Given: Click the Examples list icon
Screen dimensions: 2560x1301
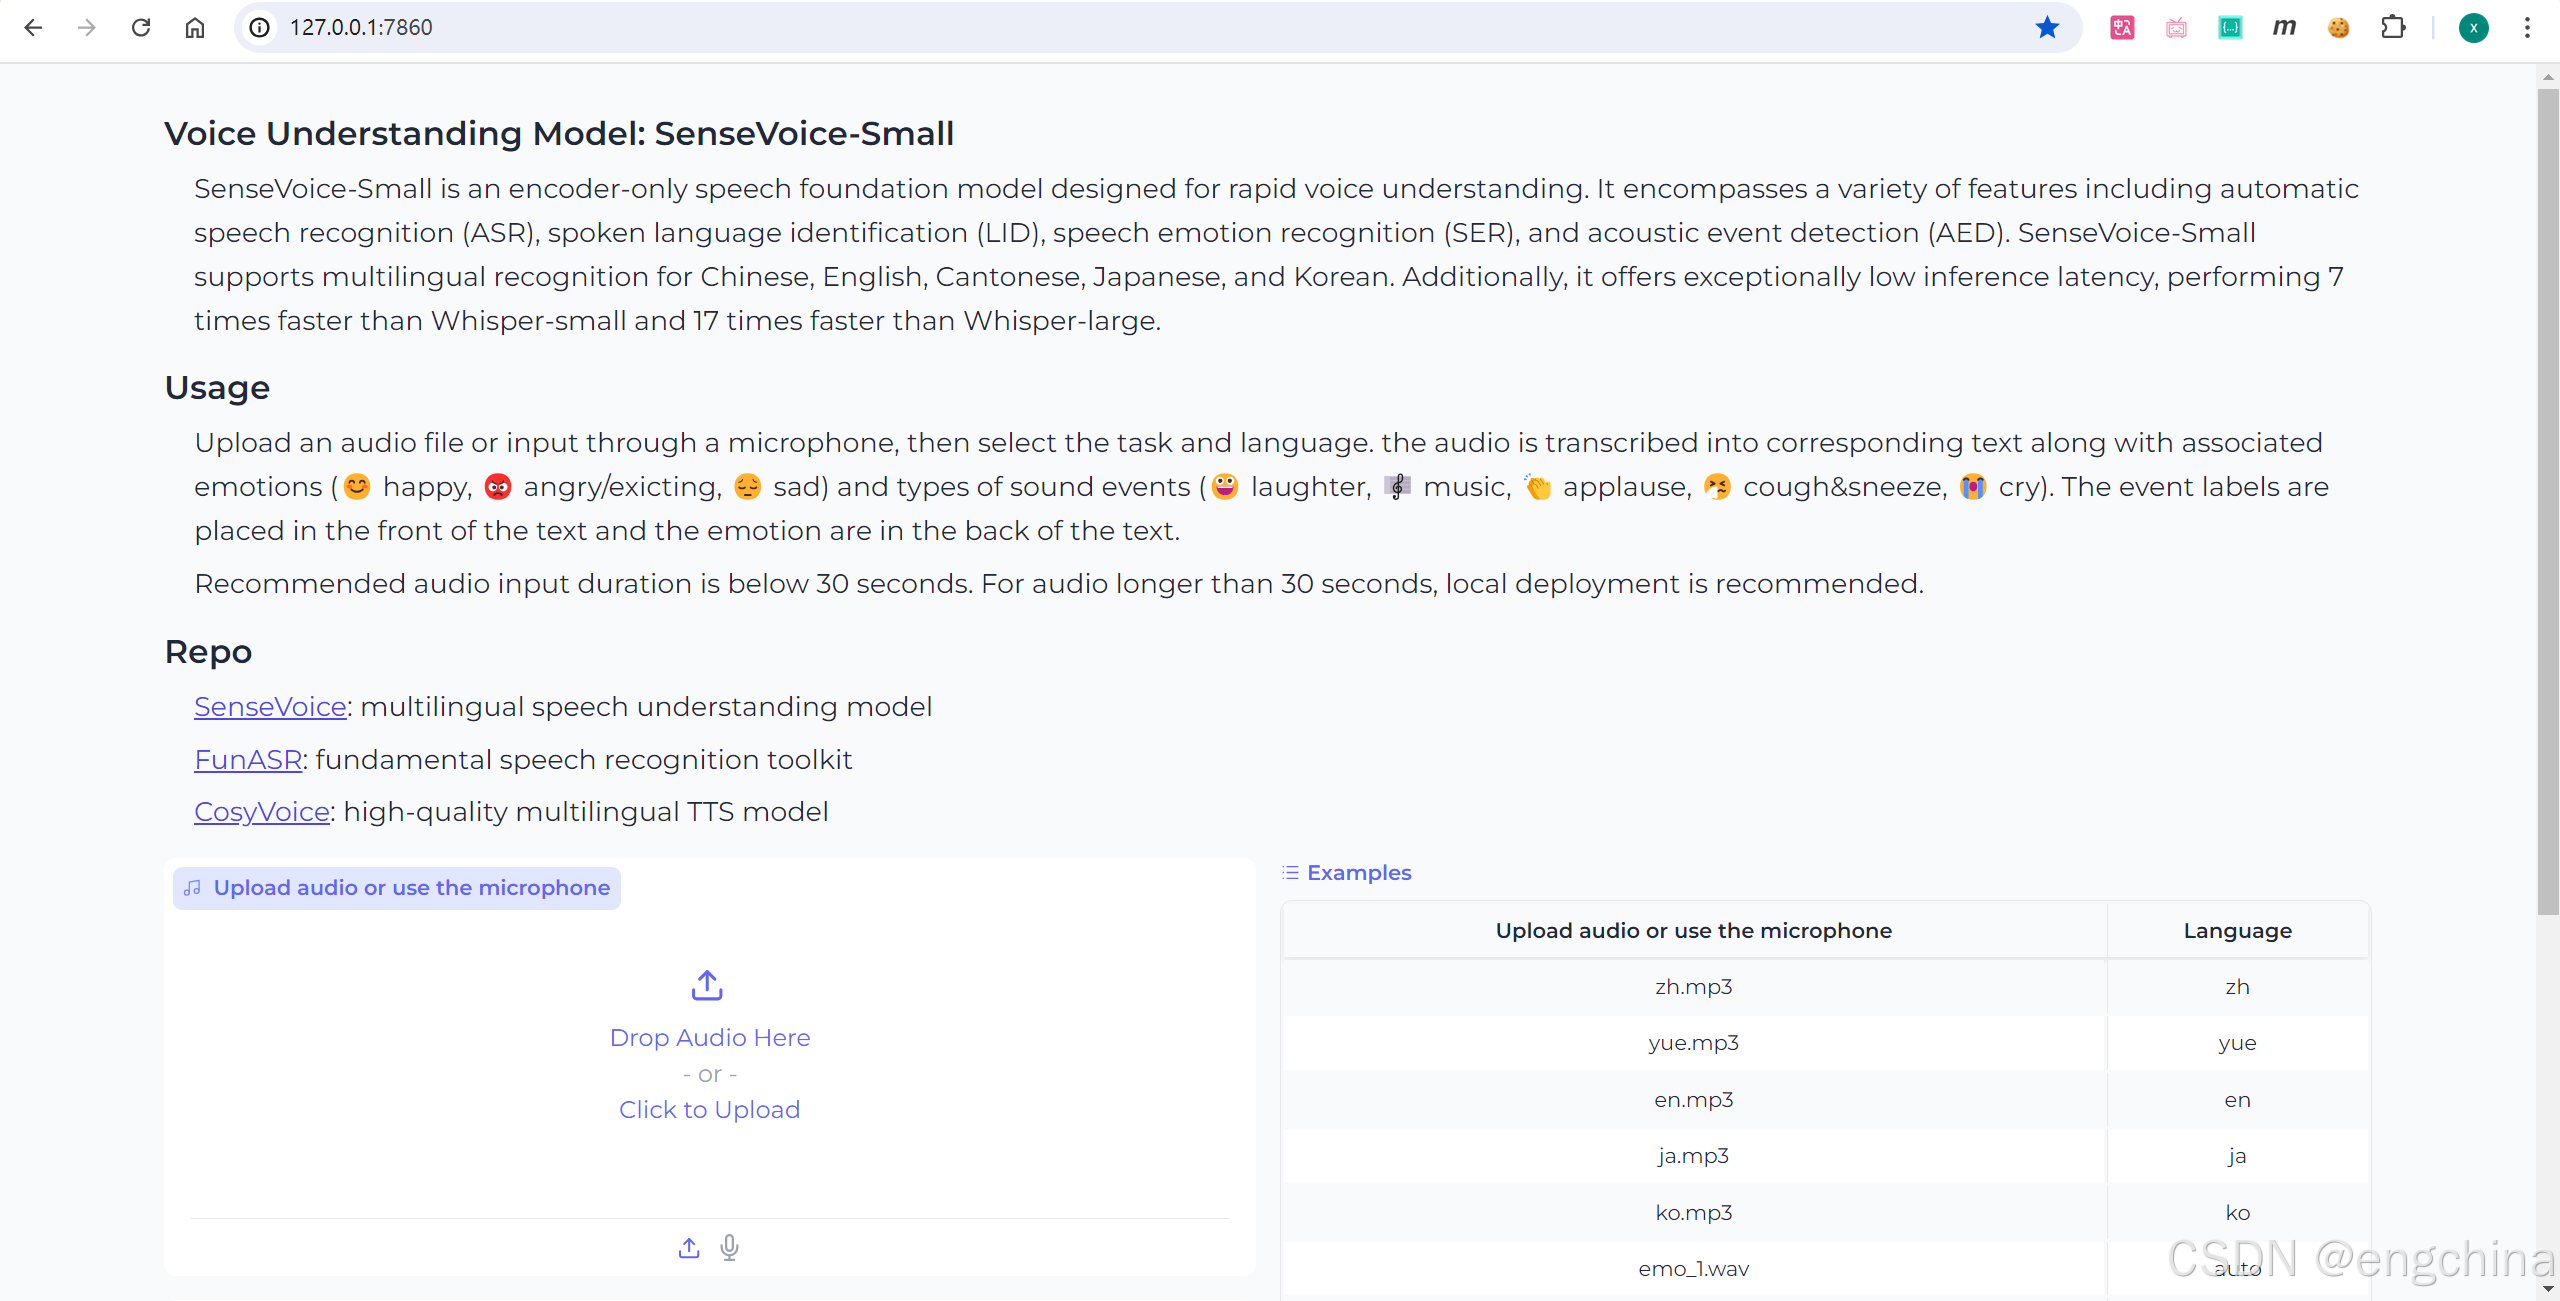Looking at the screenshot, I should (1291, 873).
